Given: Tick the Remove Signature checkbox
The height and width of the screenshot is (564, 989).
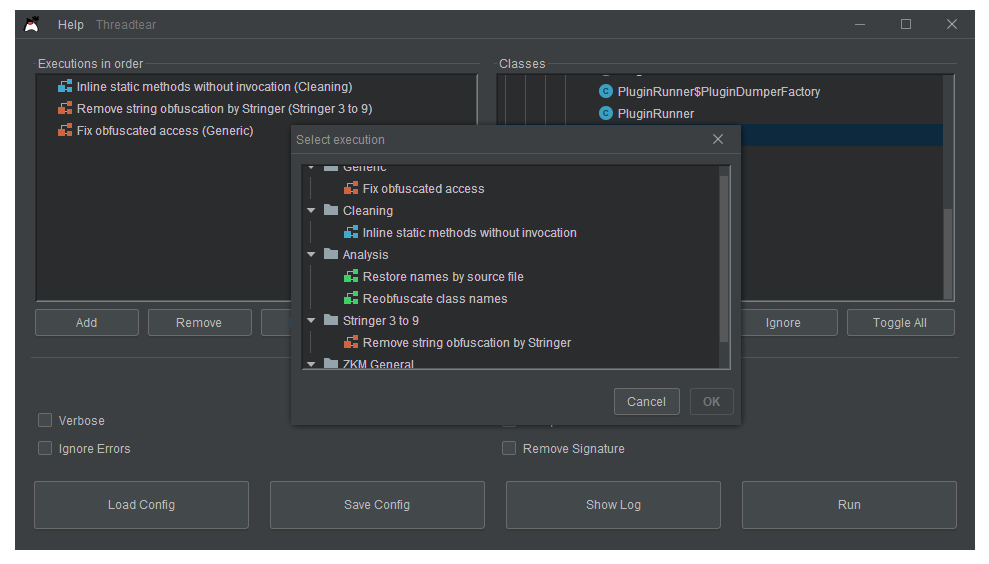Looking at the screenshot, I should pyautogui.click(x=509, y=449).
